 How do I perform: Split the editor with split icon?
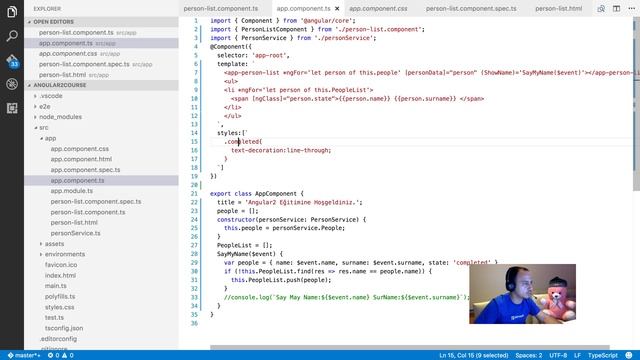[x=616, y=9]
